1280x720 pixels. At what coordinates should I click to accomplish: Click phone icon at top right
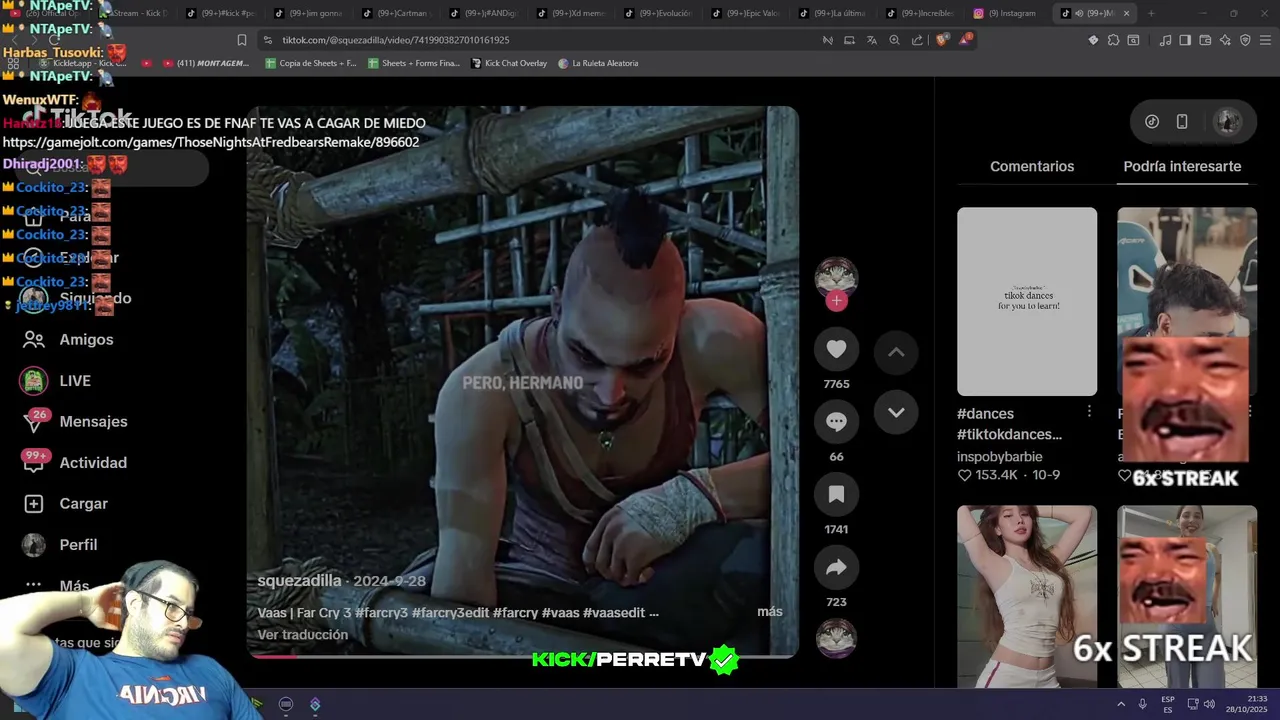tap(1182, 122)
